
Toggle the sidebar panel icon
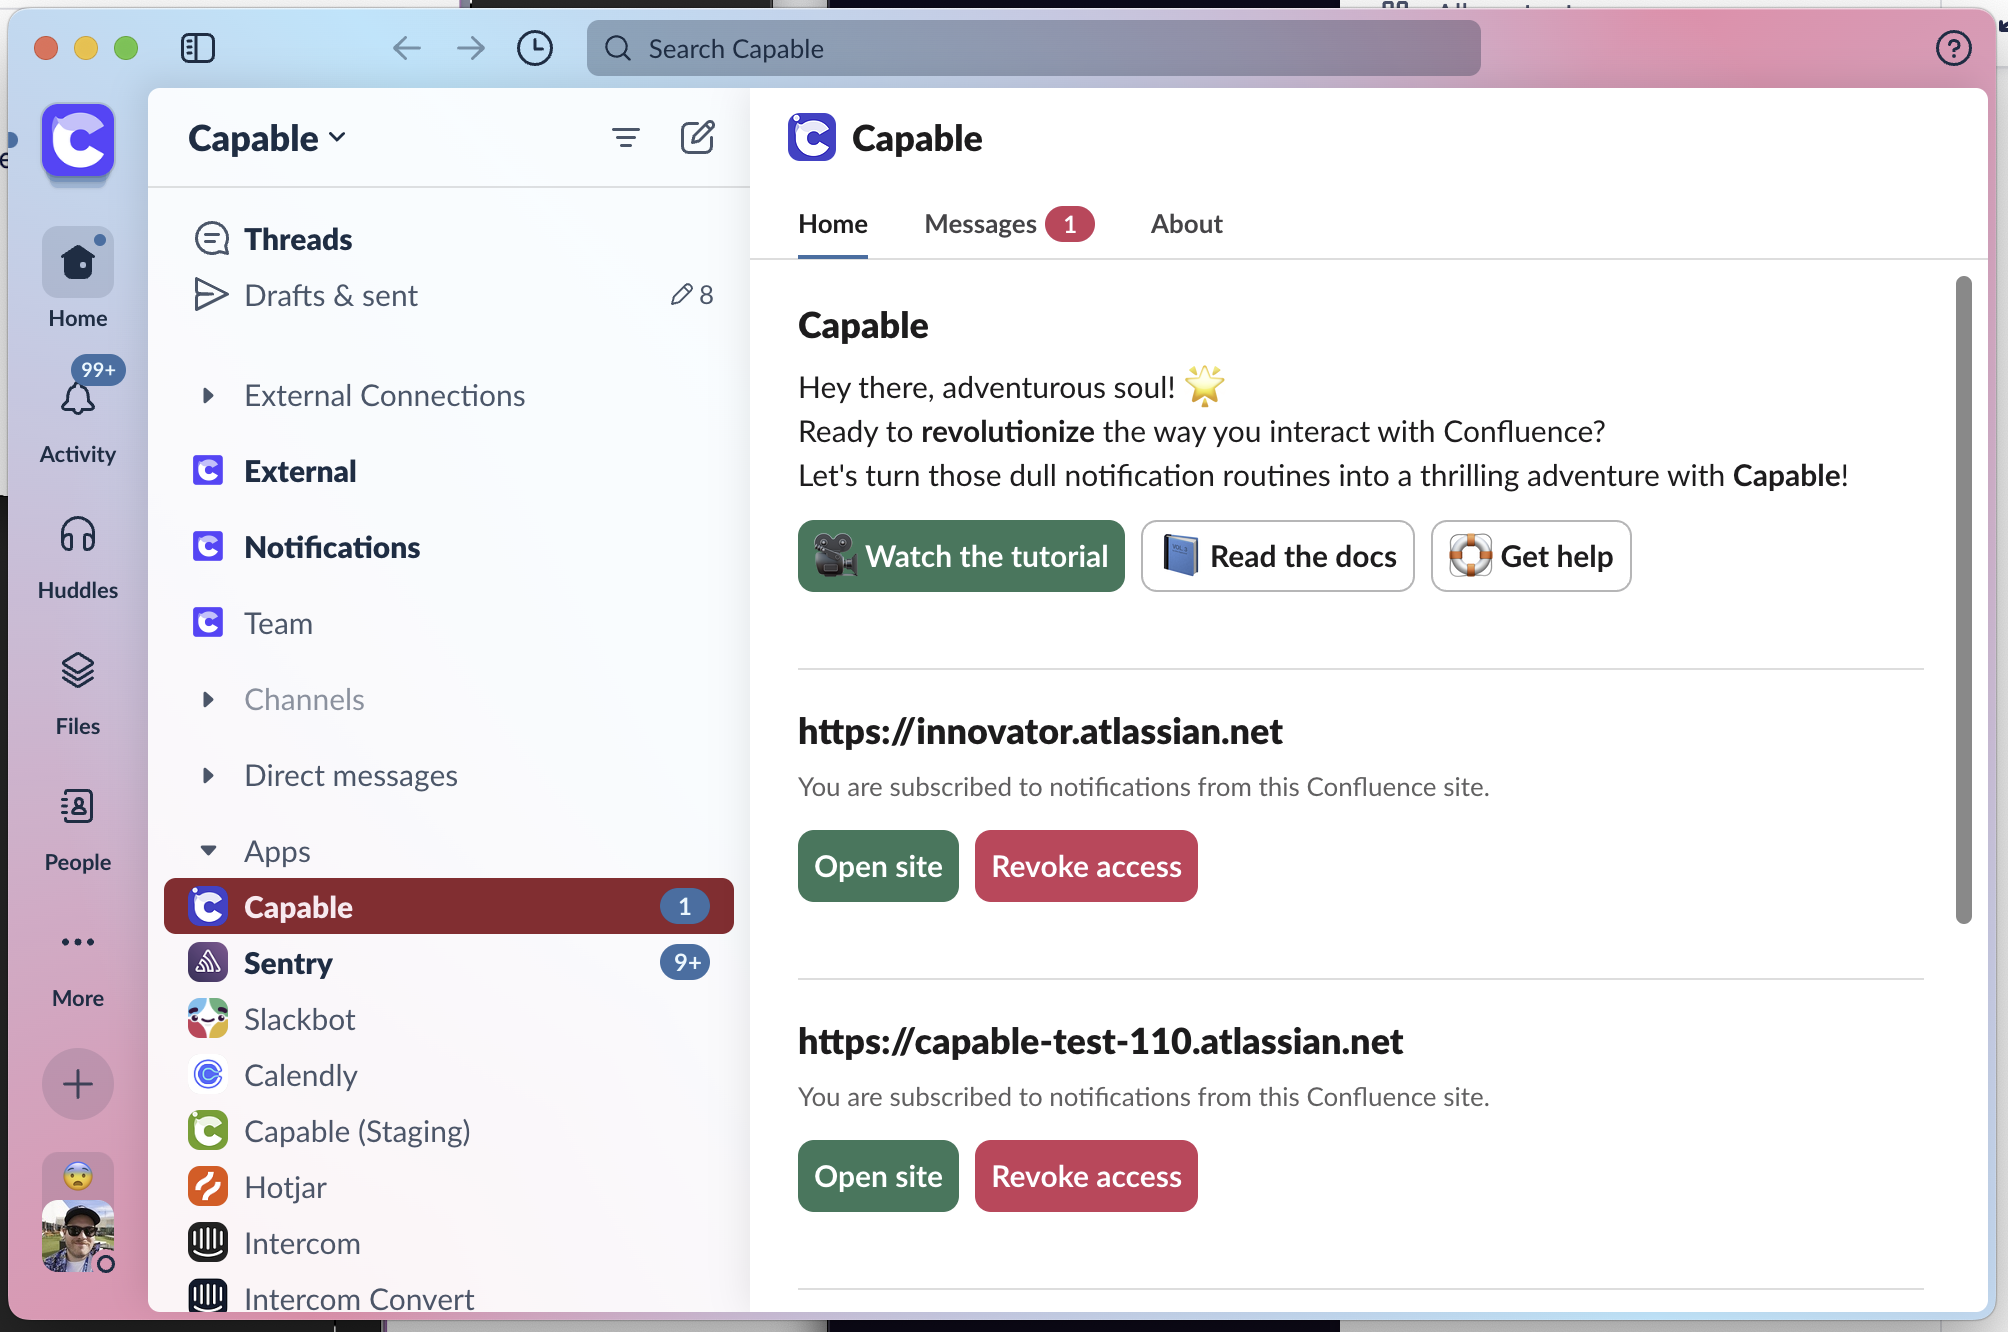[x=198, y=48]
